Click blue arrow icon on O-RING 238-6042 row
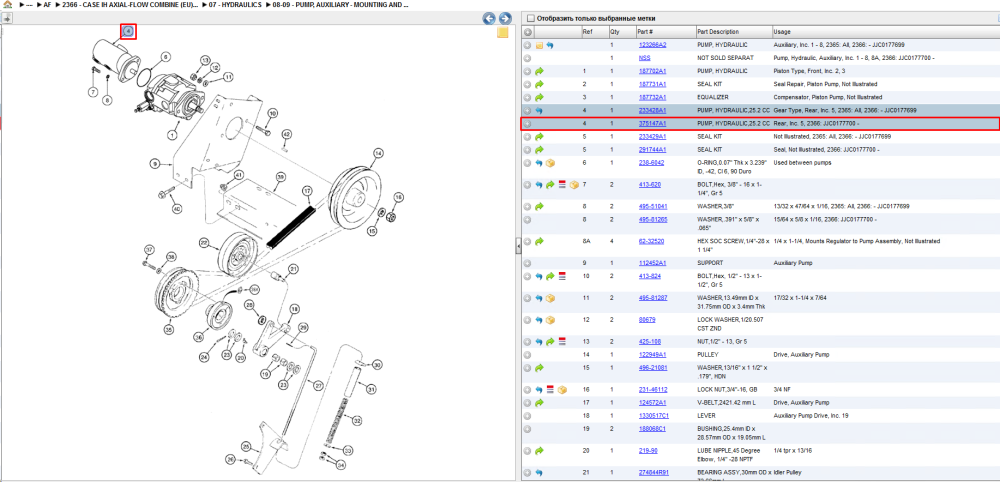 pos(539,163)
